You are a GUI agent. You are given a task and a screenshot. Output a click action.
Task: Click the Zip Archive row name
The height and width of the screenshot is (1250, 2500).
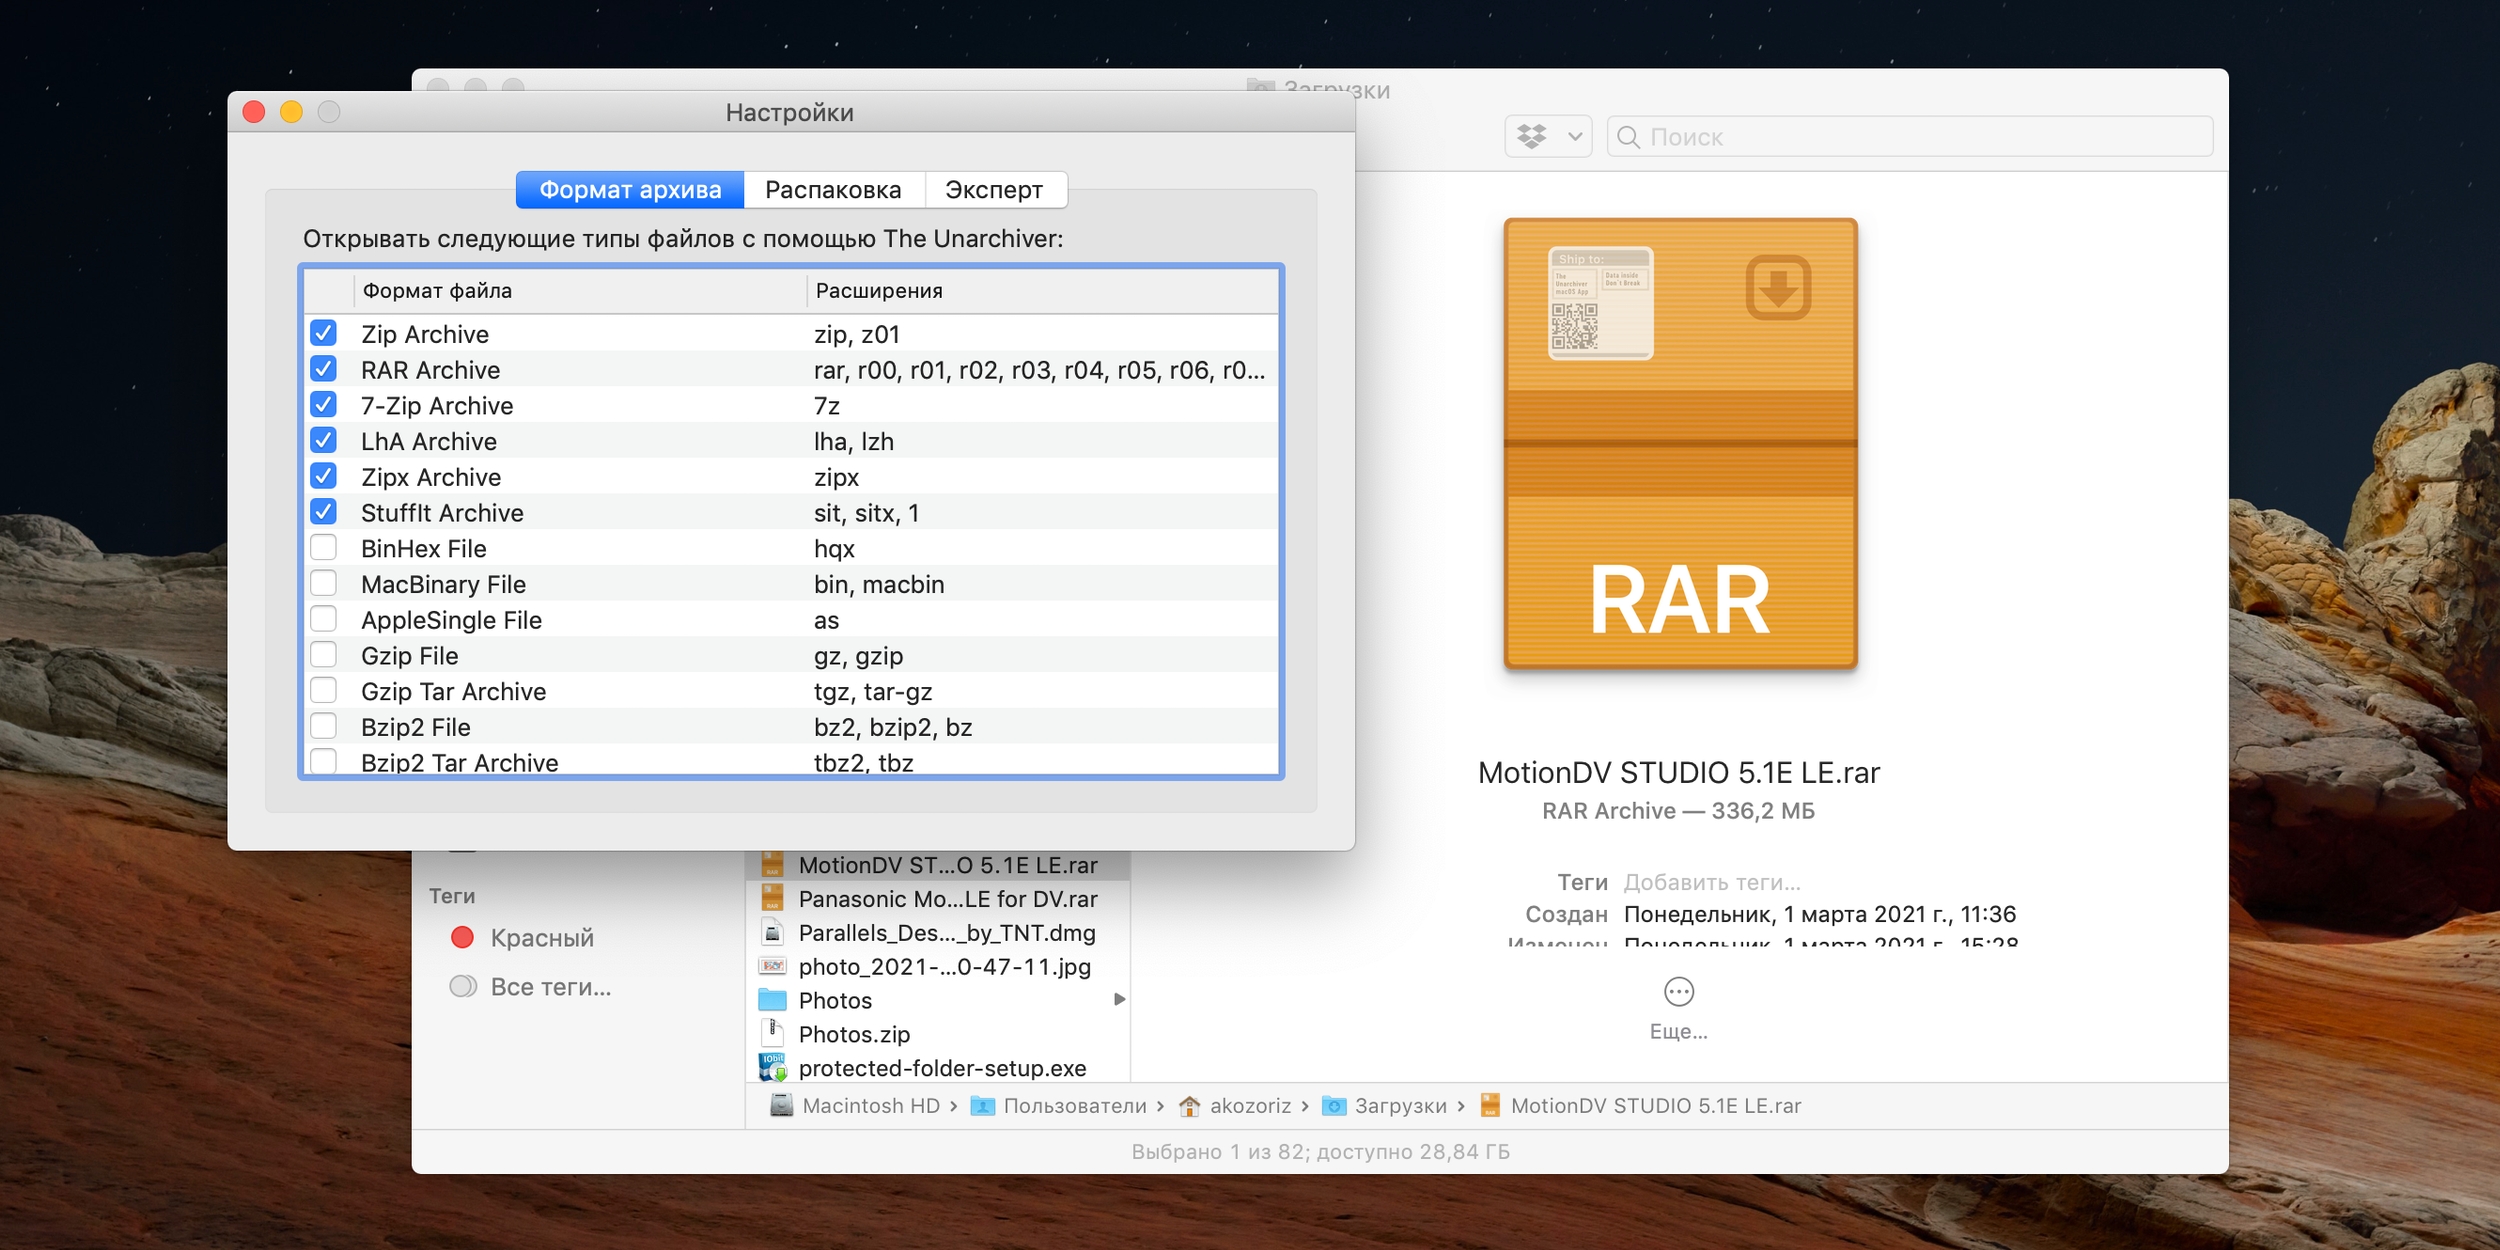click(x=425, y=334)
